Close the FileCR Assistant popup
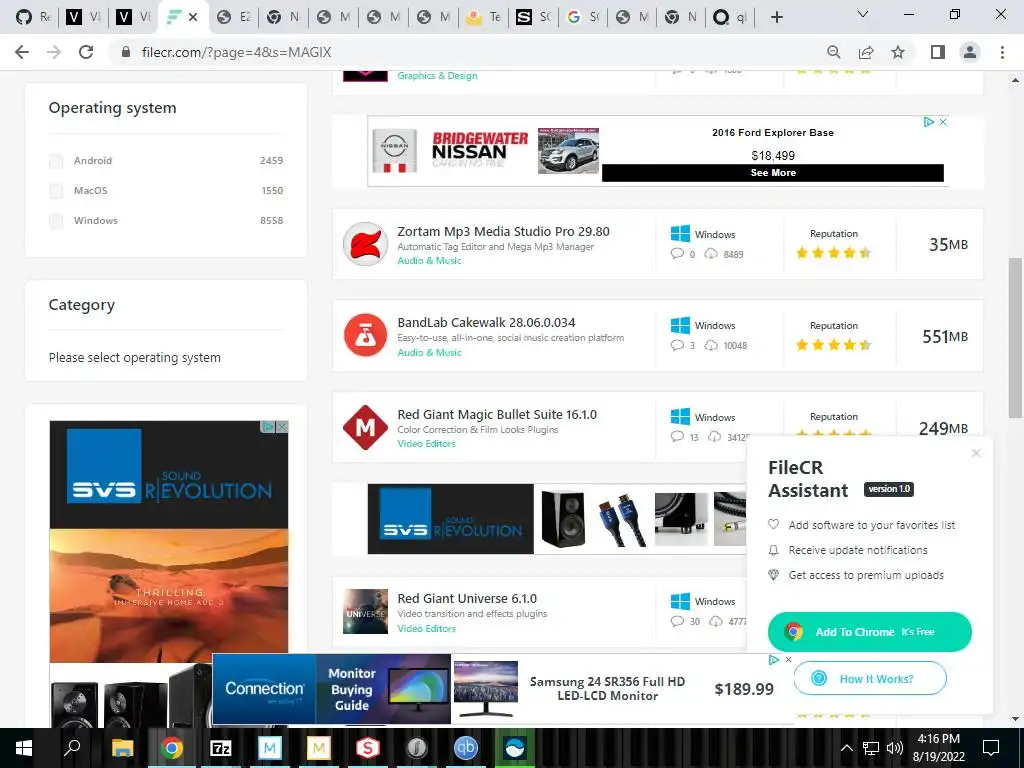This screenshot has height=768, width=1024. point(976,453)
